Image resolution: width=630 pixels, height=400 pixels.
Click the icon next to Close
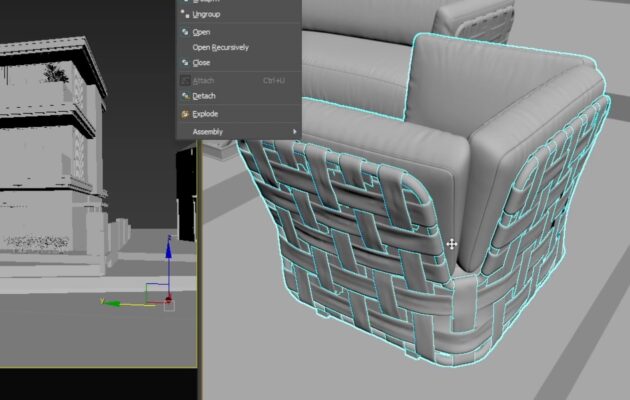click(184, 63)
